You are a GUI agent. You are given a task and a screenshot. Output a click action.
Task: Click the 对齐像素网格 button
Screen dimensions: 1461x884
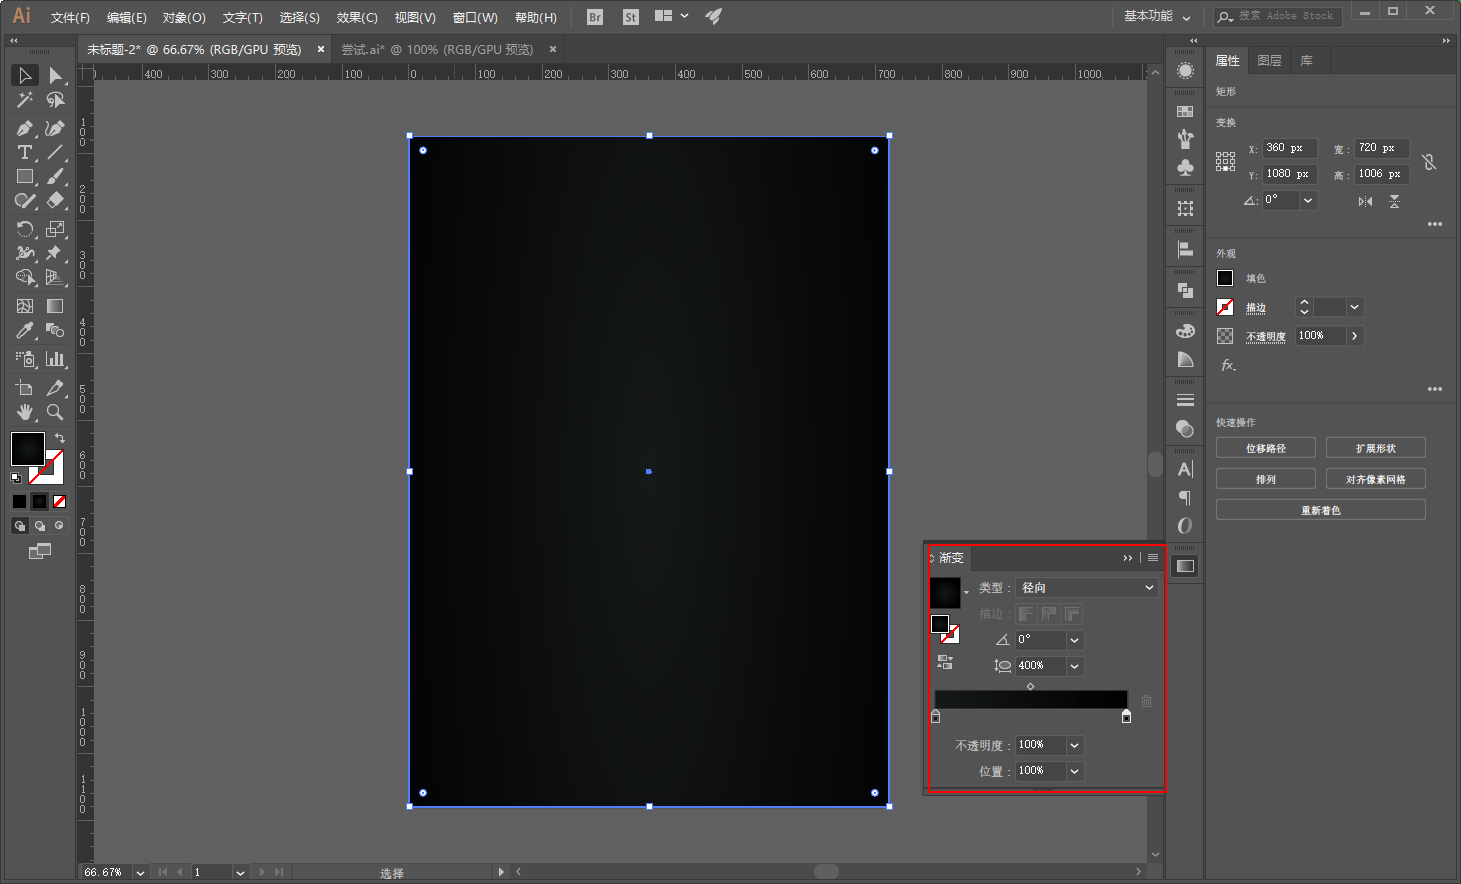[1376, 479]
